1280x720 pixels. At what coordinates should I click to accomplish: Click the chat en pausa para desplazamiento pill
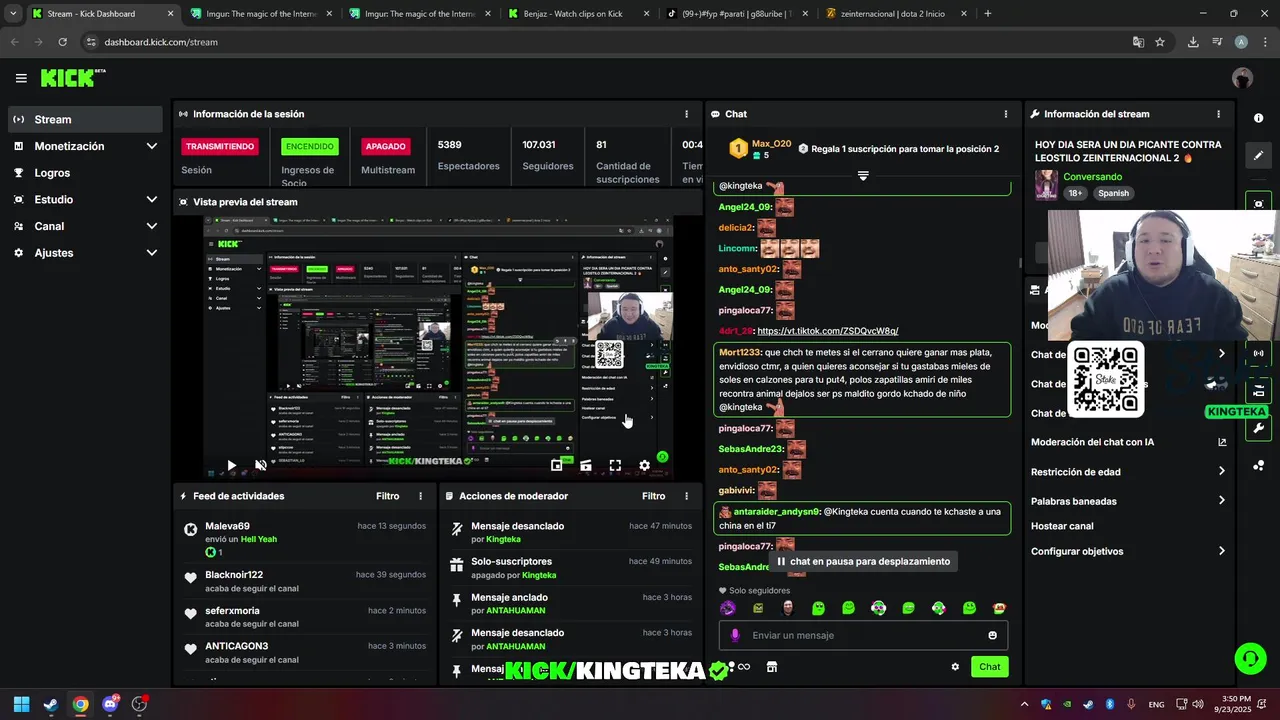(863, 561)
